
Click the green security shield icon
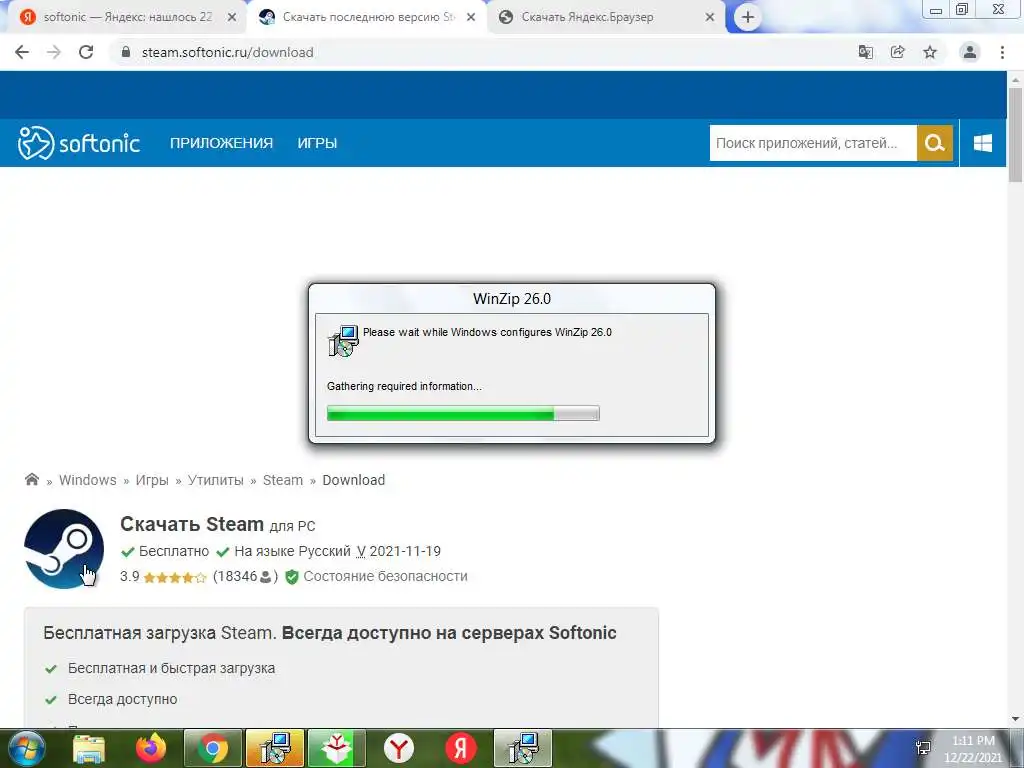click(292, 577)
